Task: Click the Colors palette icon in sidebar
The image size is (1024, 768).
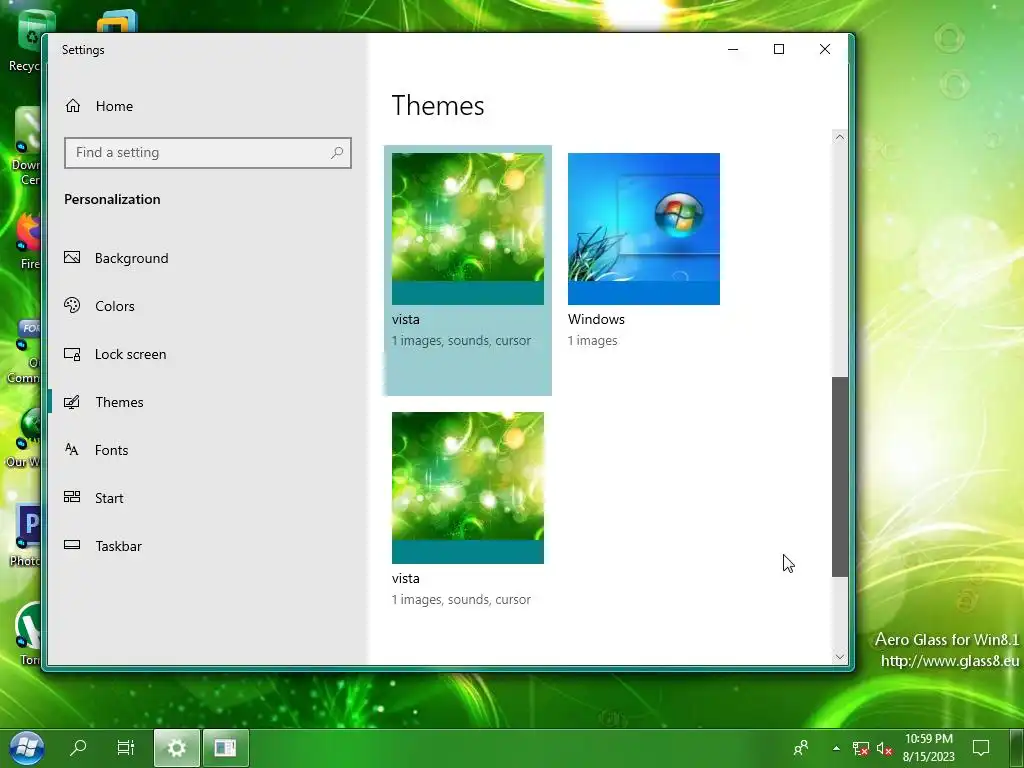Action: 72,305
